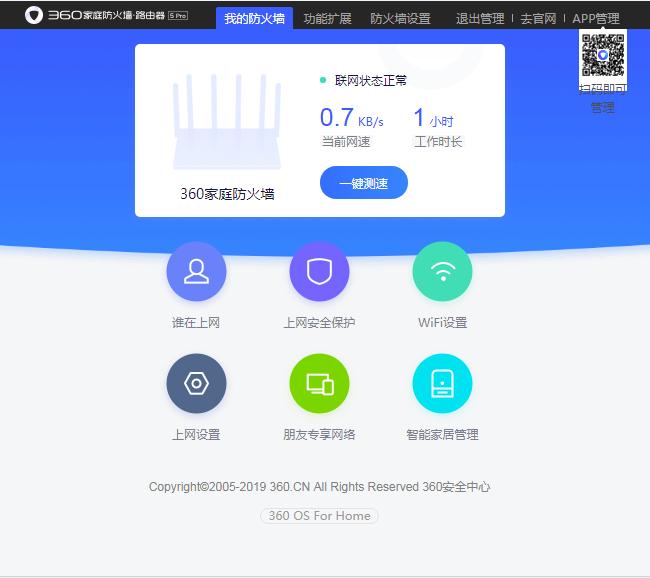Image resolution: width=650 pixels, height=578 pixels.
Task: Click the 工作时长 caption
Action: (x=438, y=142)
